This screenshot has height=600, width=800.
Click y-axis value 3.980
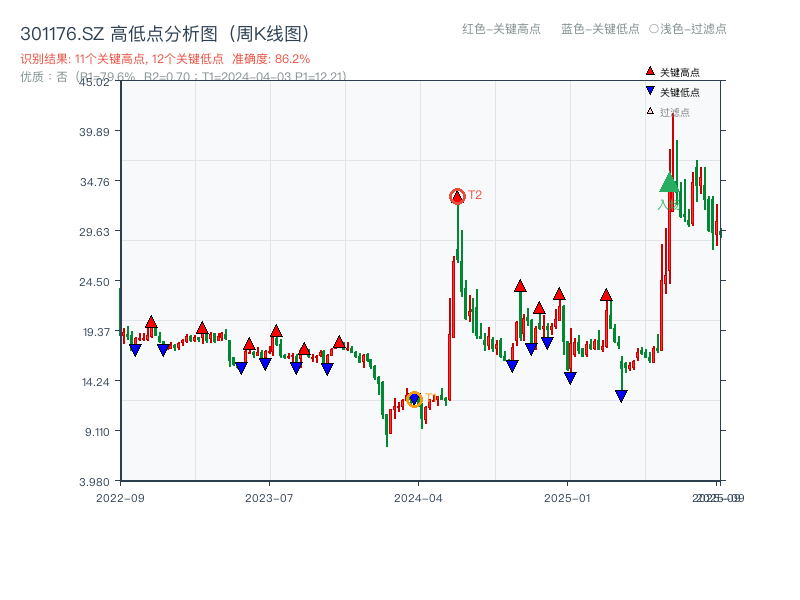click(x=94, y=482)
